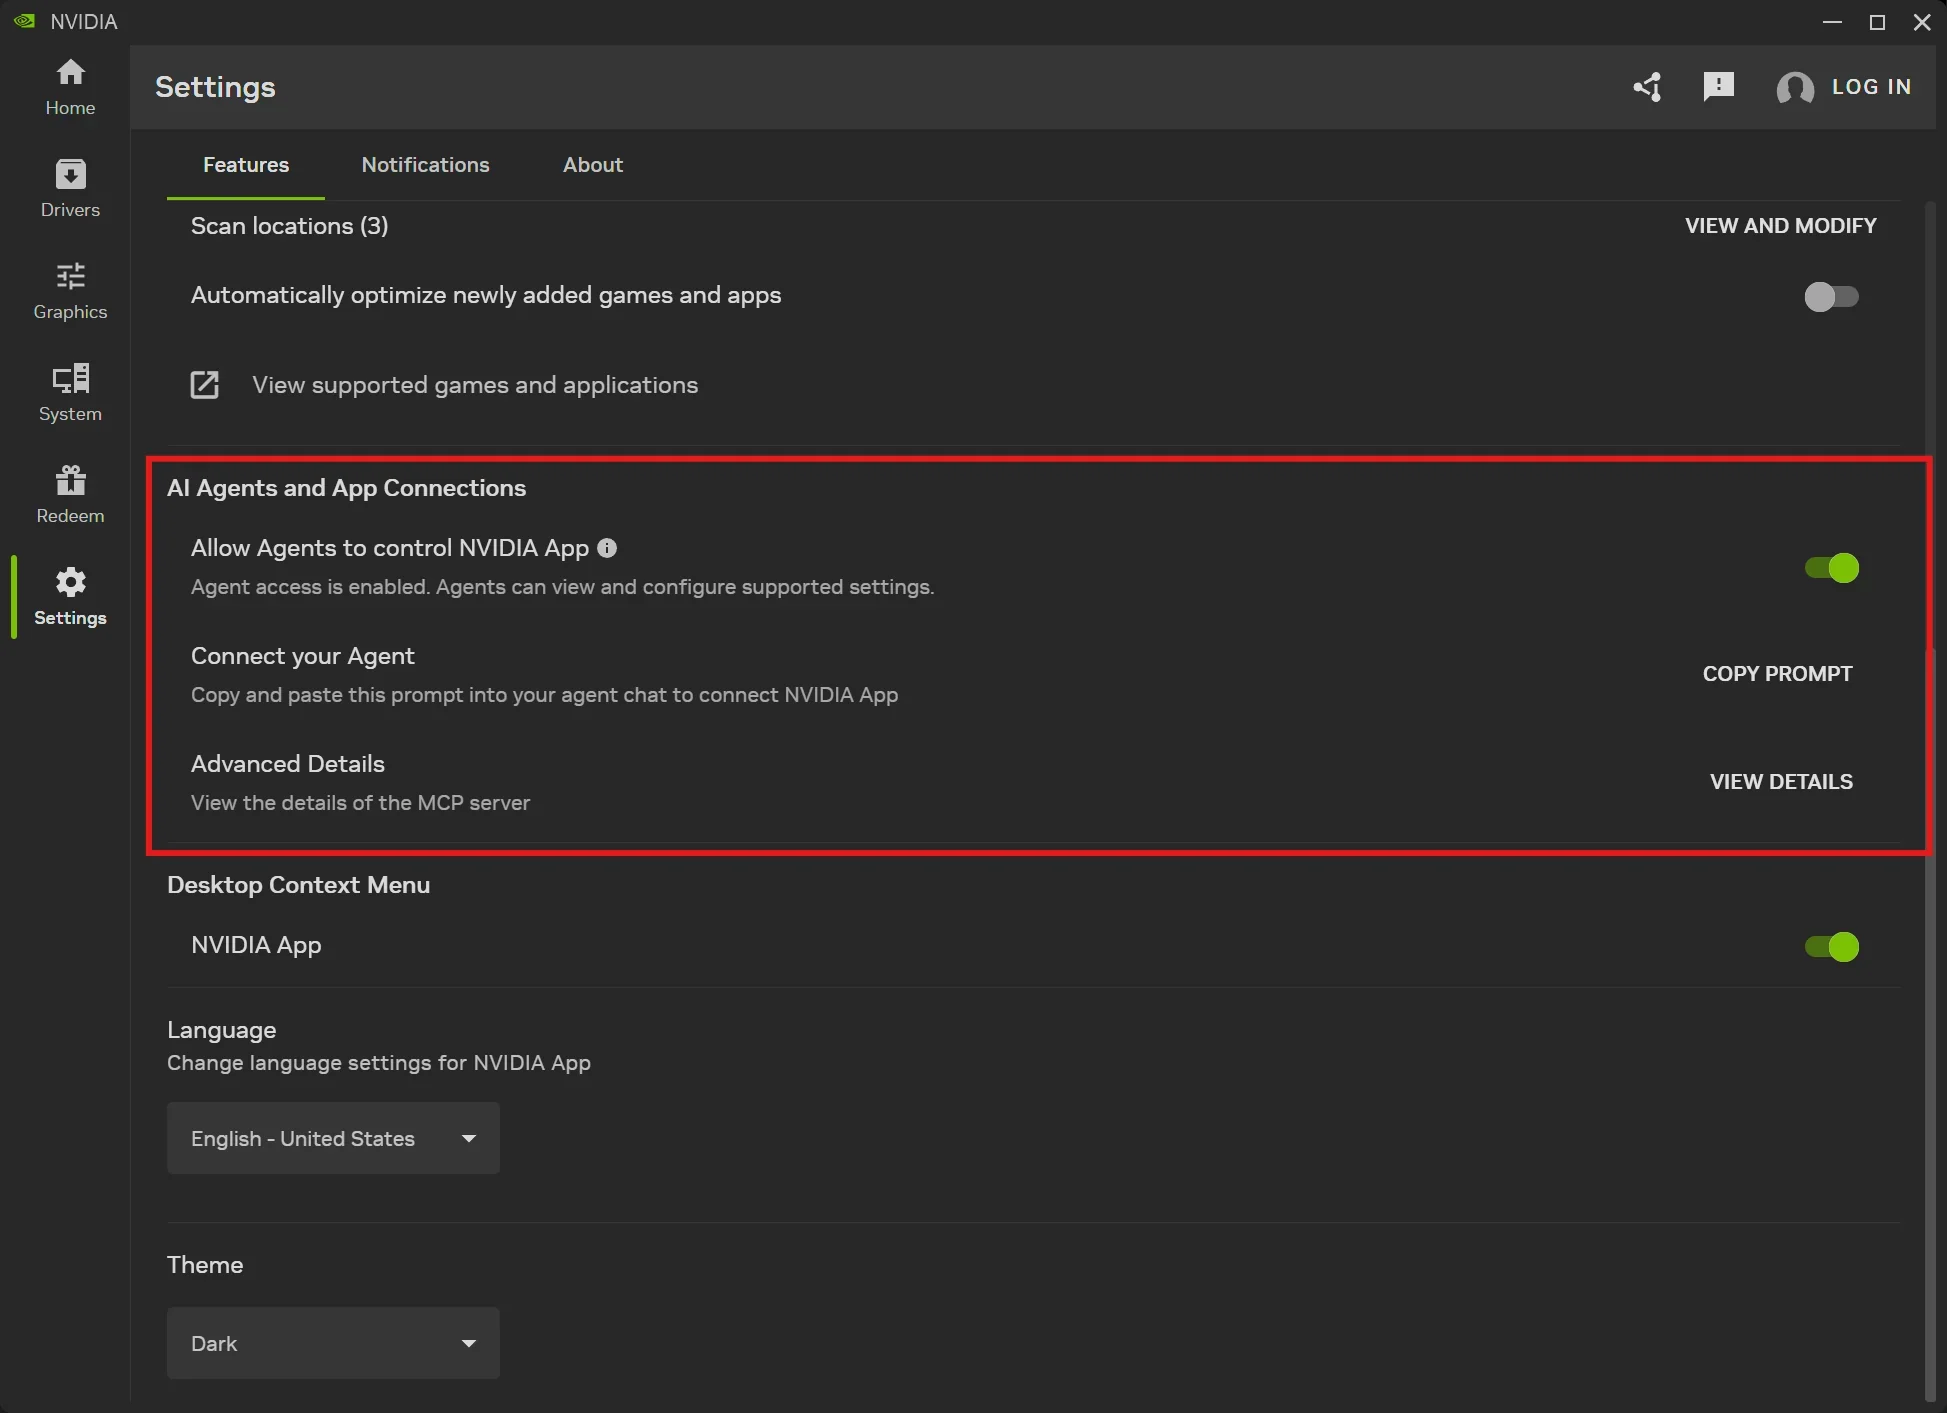Open Redeem gift section
1947x1413 pixels.
70,495
